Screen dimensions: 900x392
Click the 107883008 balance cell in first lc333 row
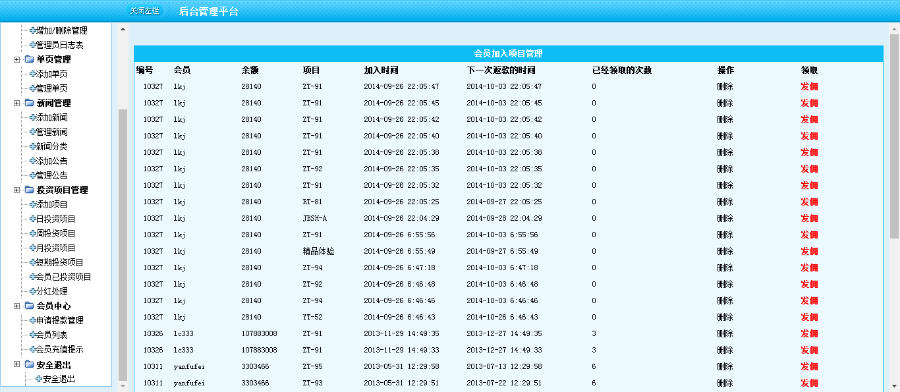pos(259,333)
